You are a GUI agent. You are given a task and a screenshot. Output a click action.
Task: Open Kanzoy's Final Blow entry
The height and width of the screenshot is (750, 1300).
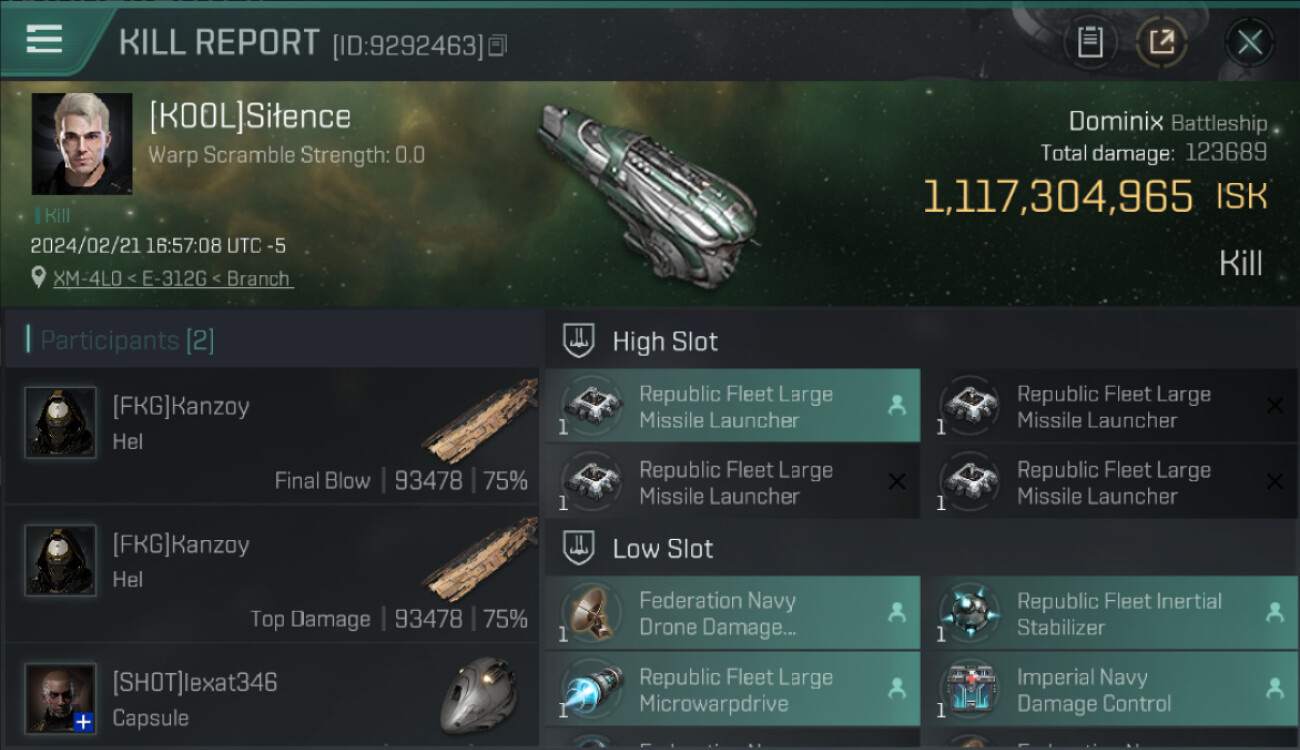point(272,436)
